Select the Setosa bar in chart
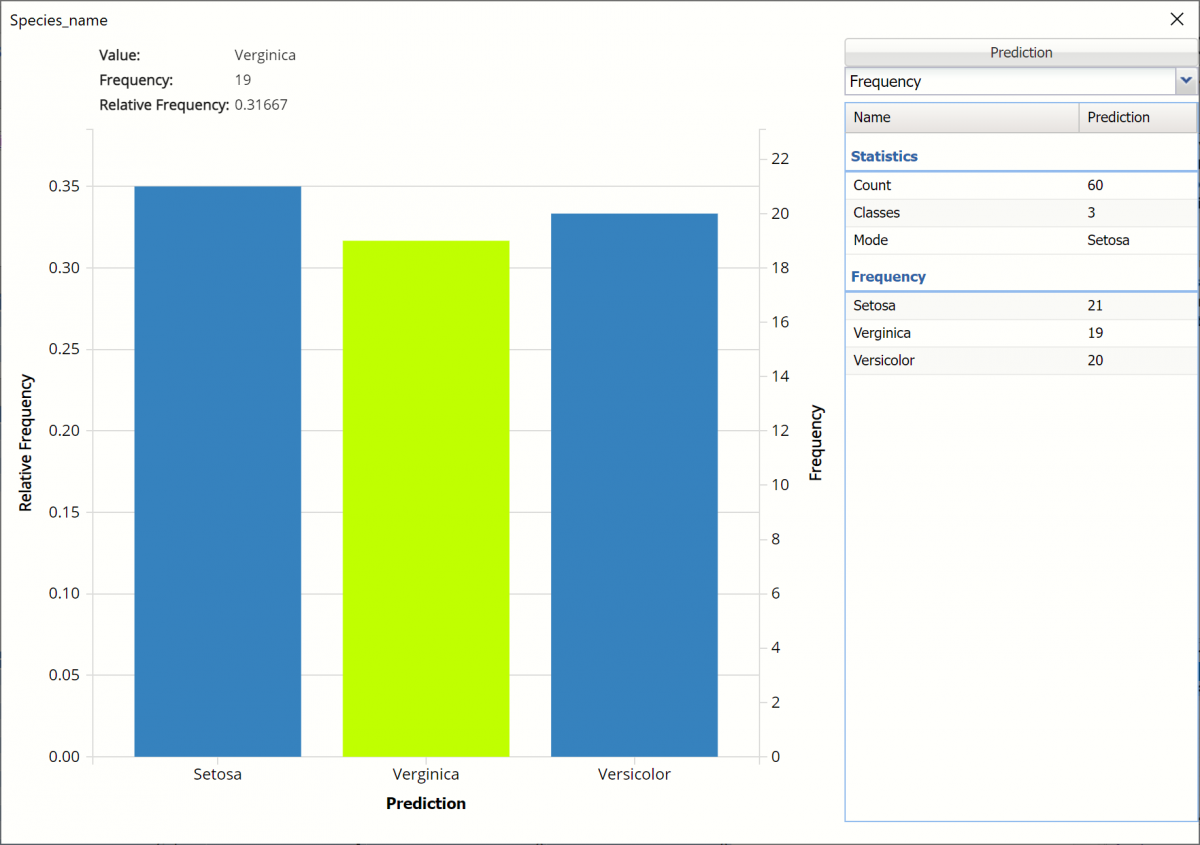Image resolution: width=1200 pixels, height=845 pixels. coord(217,470)
